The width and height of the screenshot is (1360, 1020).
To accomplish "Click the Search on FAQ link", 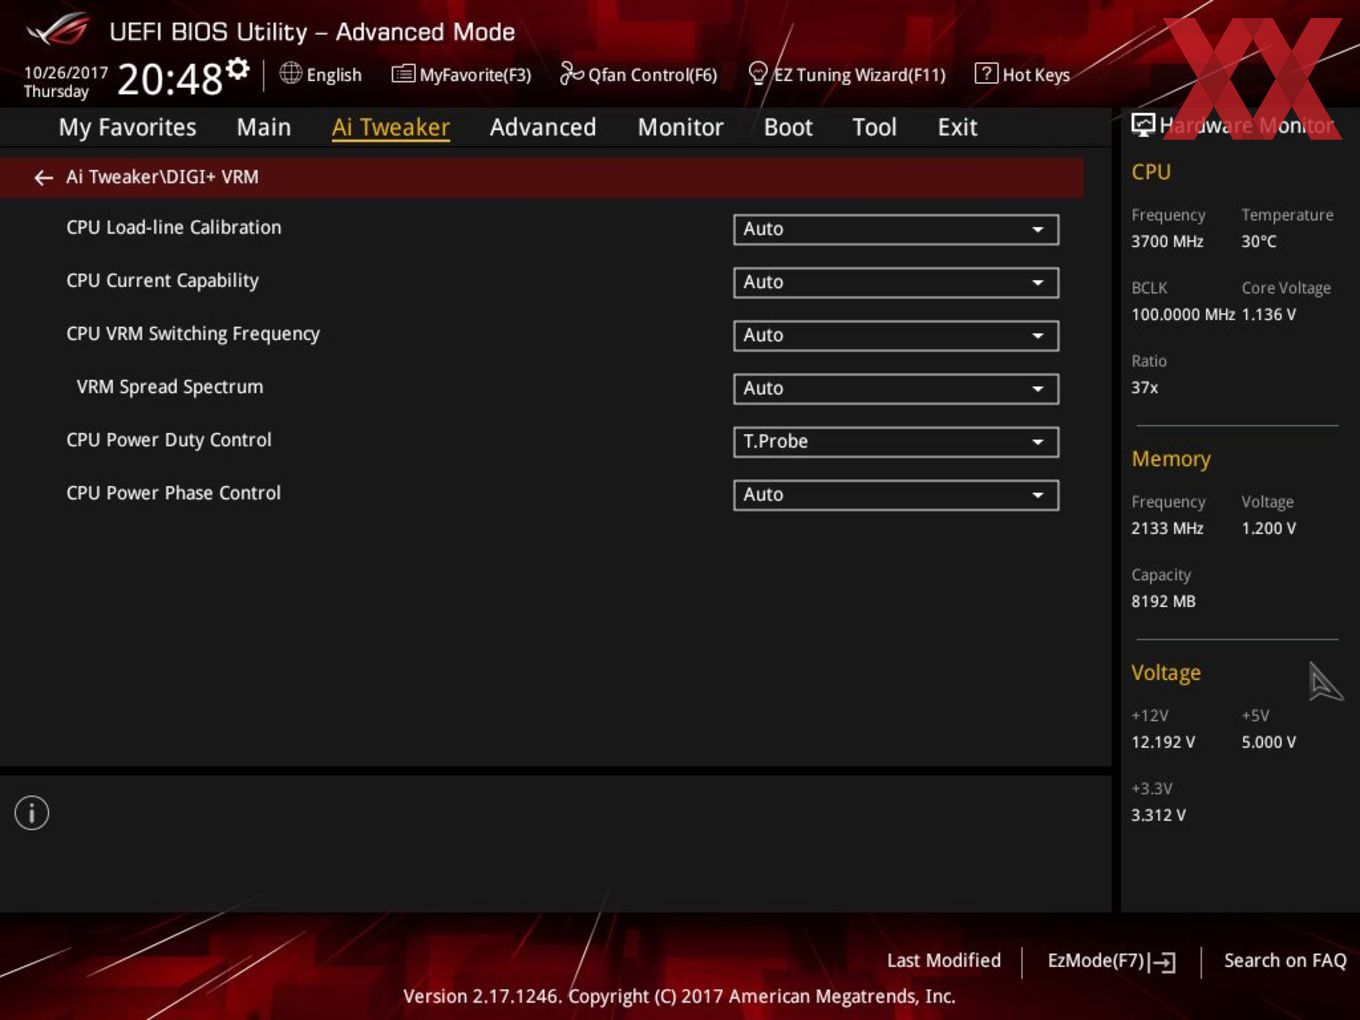I will (1285, 960).
